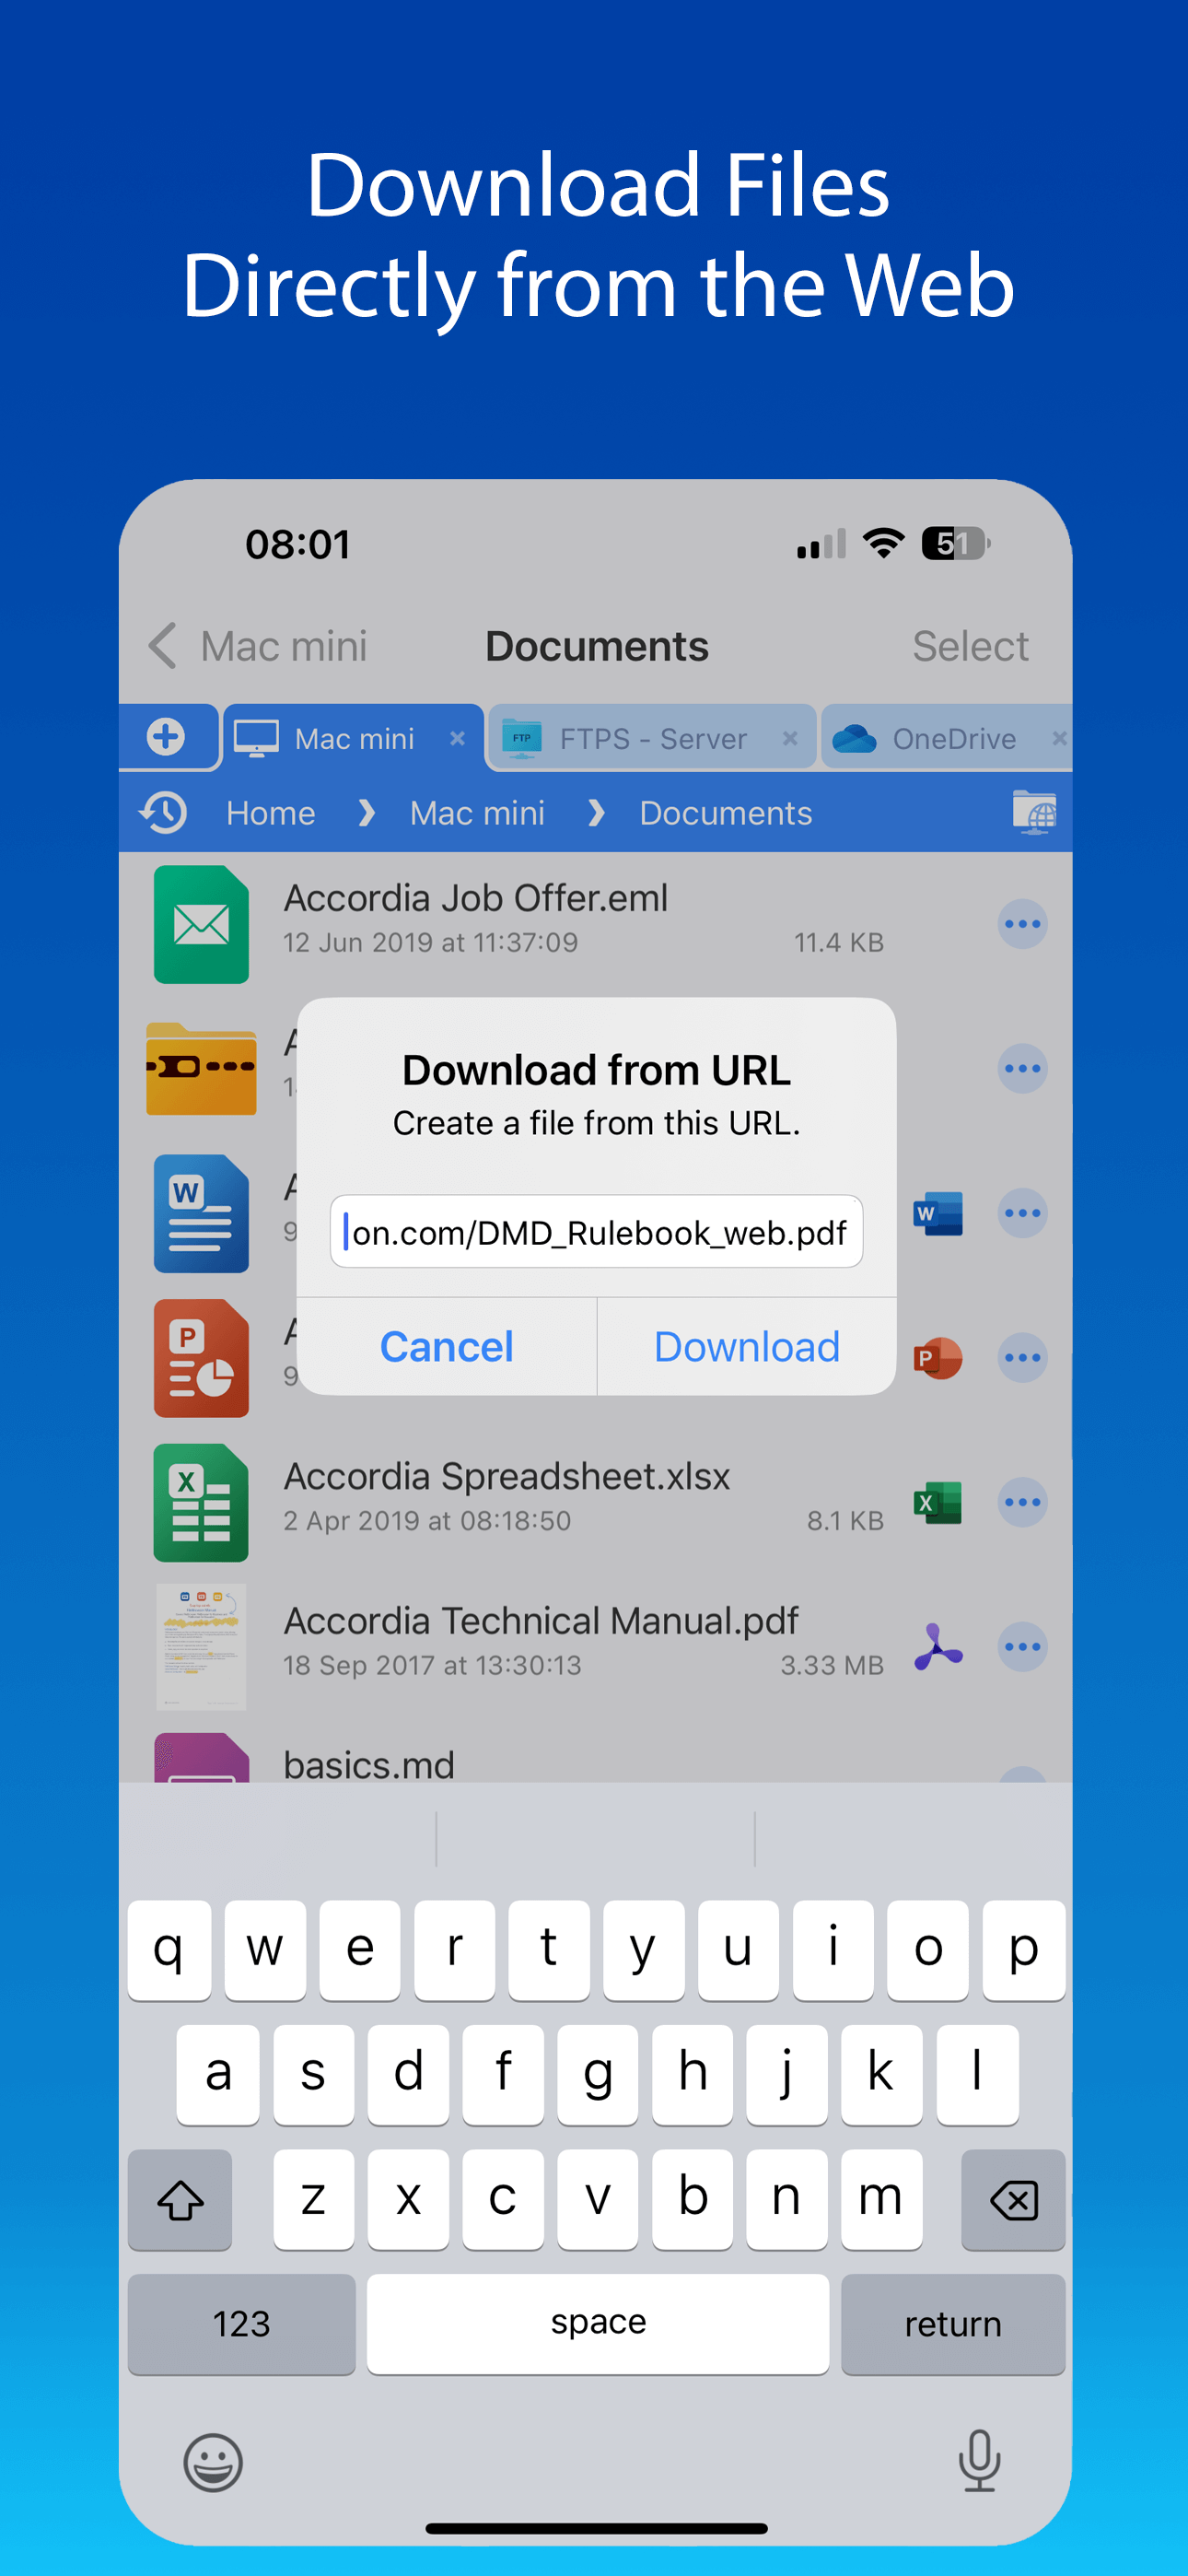Open the basics.md file
This screenshot has width=1188, height=2576.
click(x=368, y=1764)
